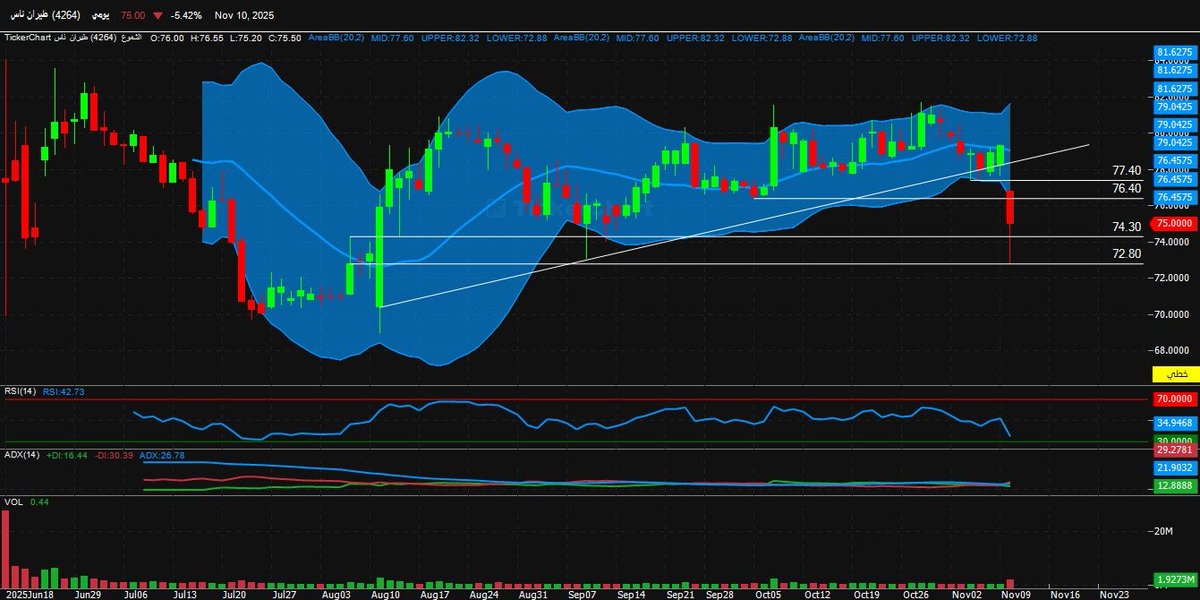This screenshot has width=1200, height=600.
Task: Click the Sep07 date axis label
Action: (x=582, y=594)
